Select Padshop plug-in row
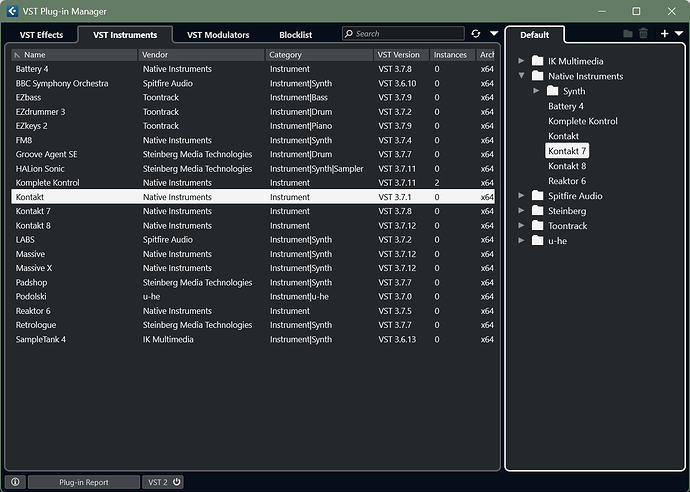This screenshot has height=492, width=690. pos(253,283)
